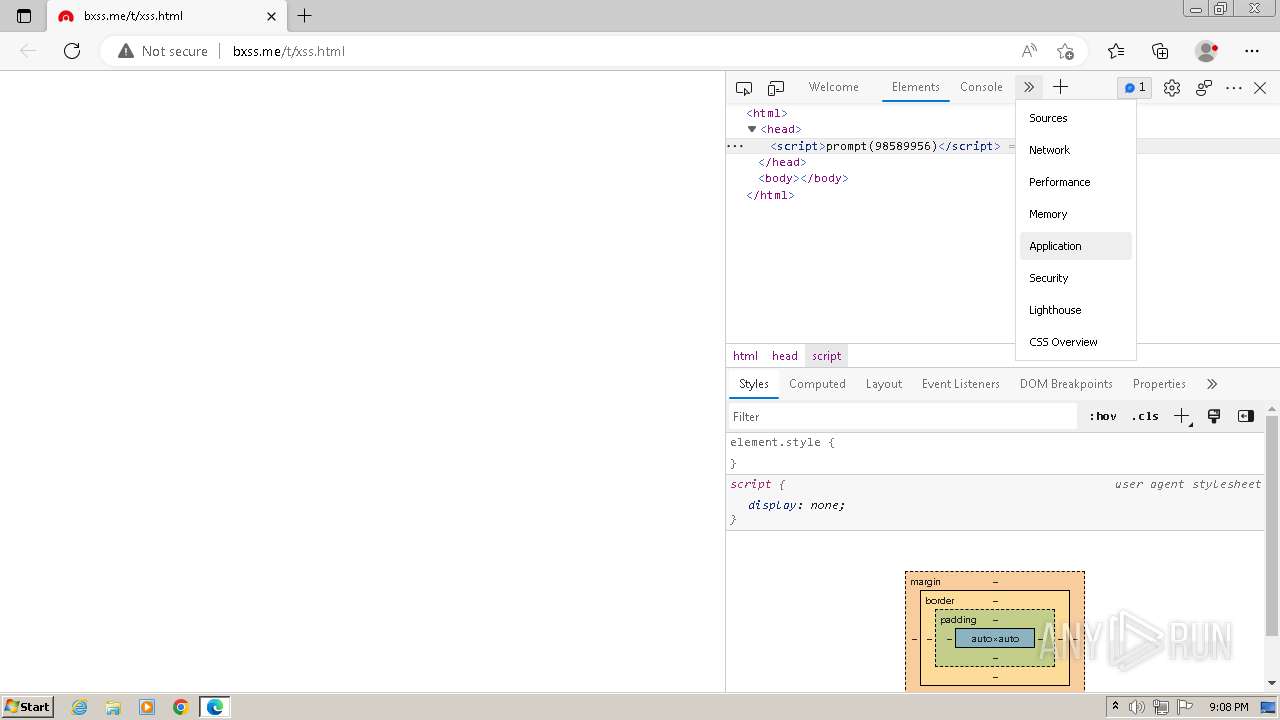Open the Layout pane tab
This screenshot has height=720, width=1280.
point(884,384)
